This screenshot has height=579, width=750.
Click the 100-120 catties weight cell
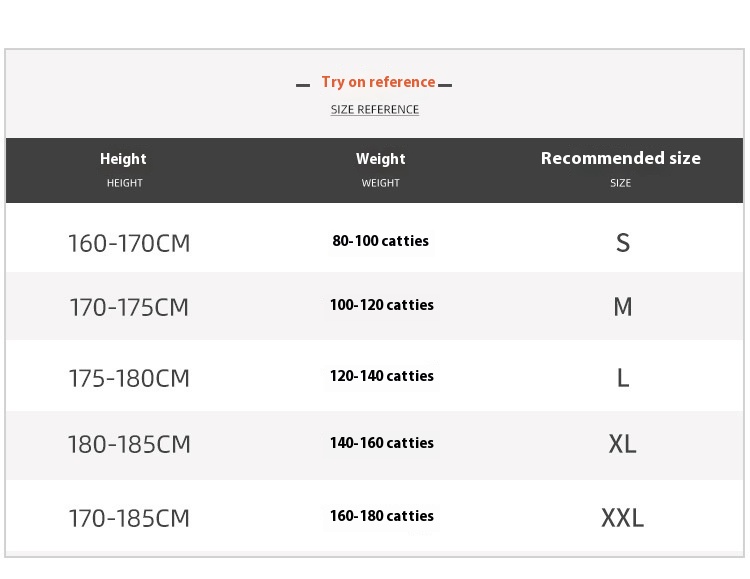[382, 305]
